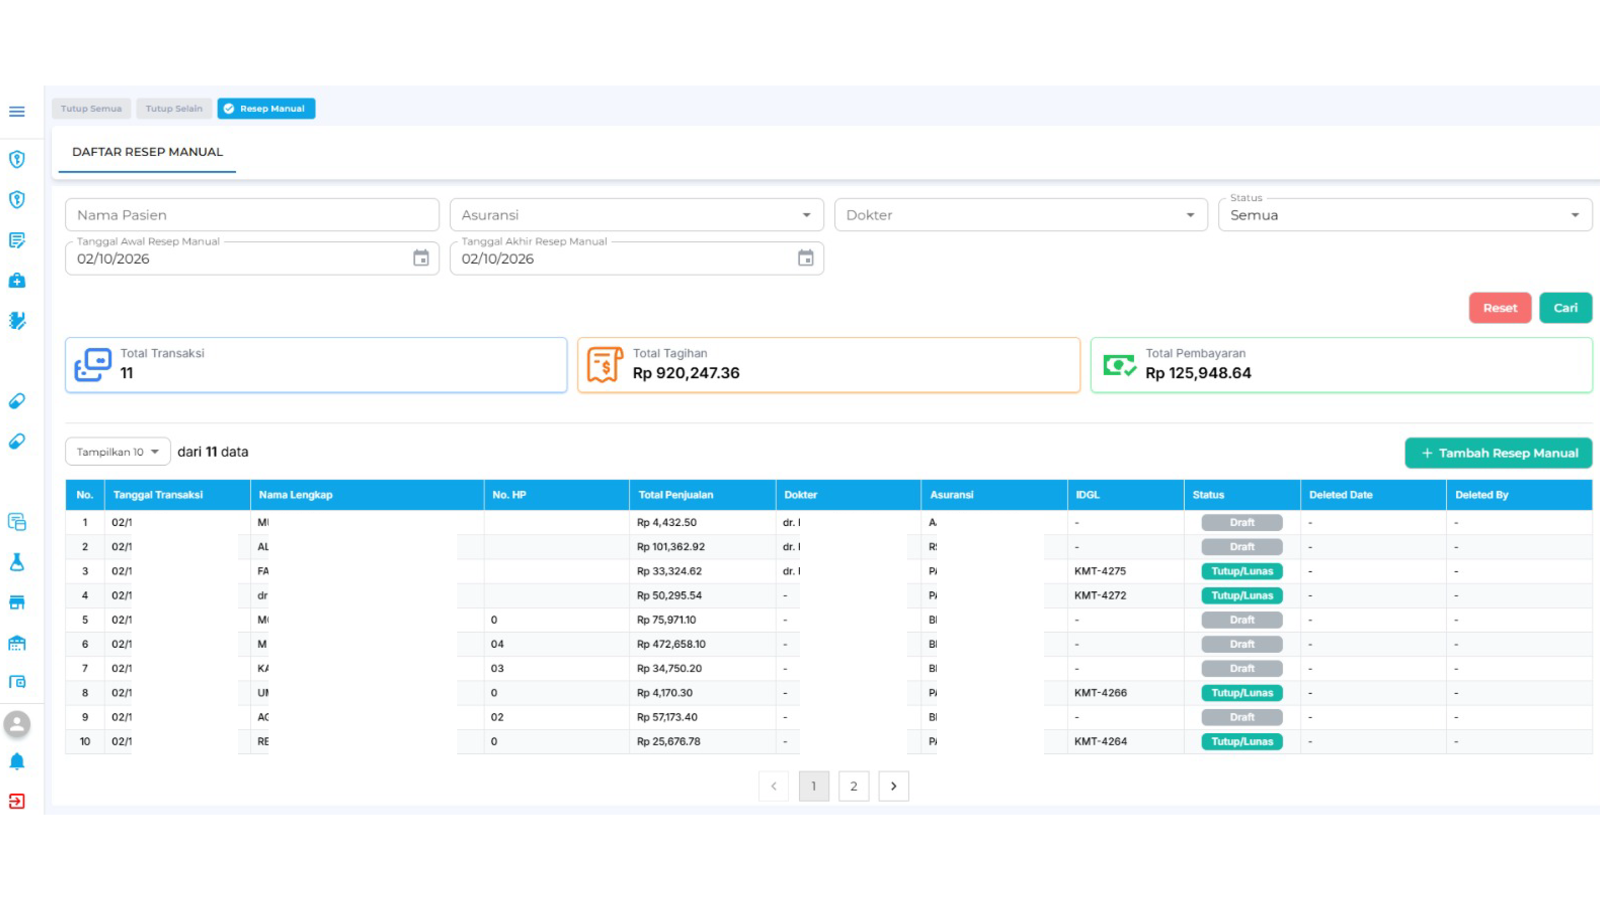Image resolution: width=1600 pixels, height=900 pixels.
Task: Open the notifications bell icon
Action: click(x=17, y=762)
